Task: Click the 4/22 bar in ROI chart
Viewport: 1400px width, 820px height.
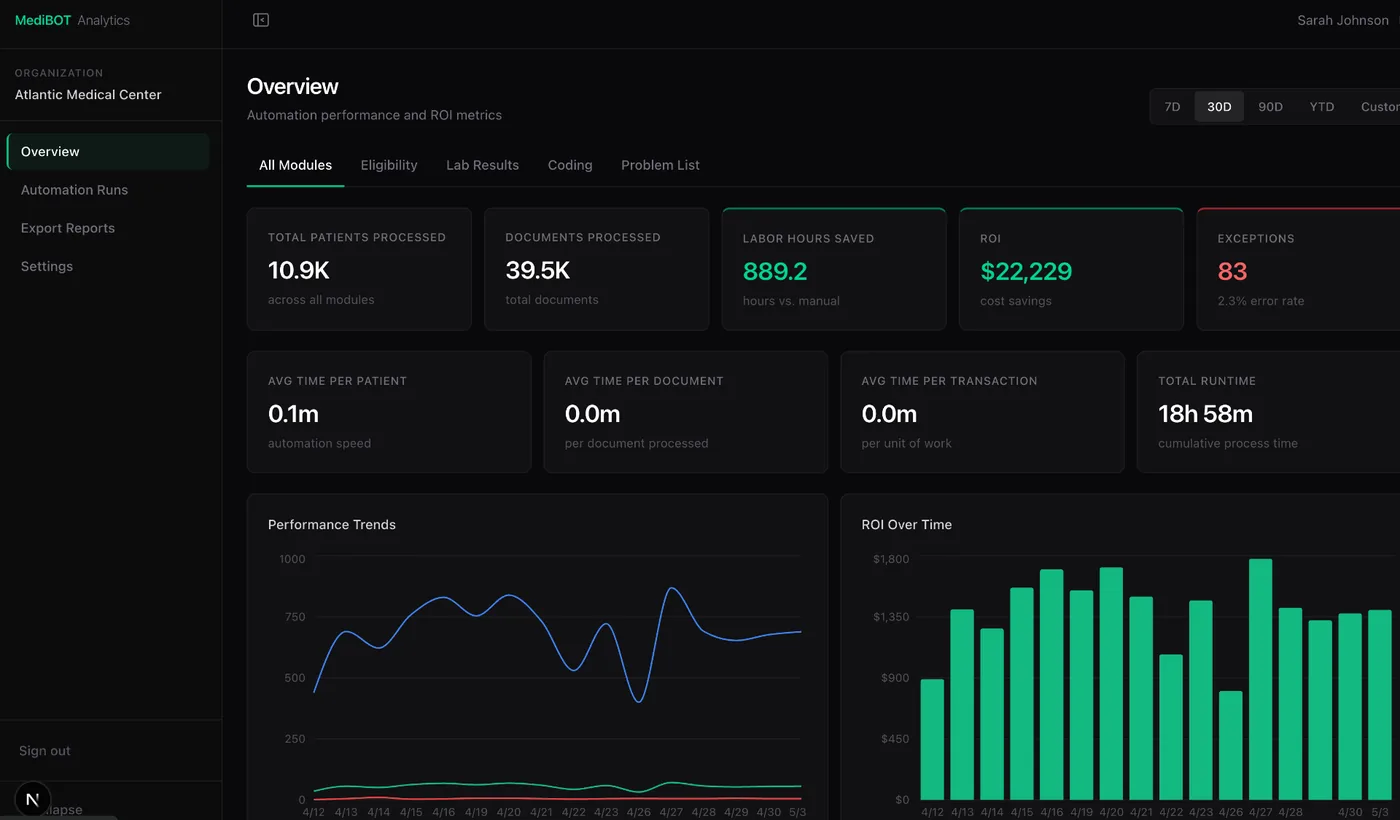Action: pyautogui.click(x=1171, y=727)
